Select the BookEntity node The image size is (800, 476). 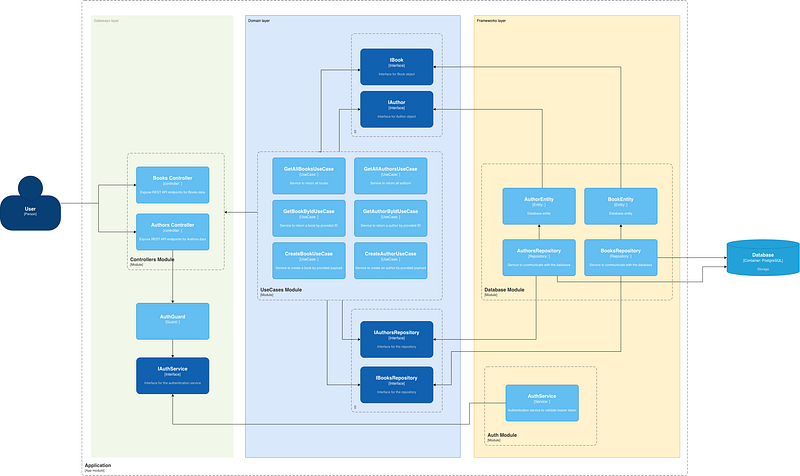[620, 206]
